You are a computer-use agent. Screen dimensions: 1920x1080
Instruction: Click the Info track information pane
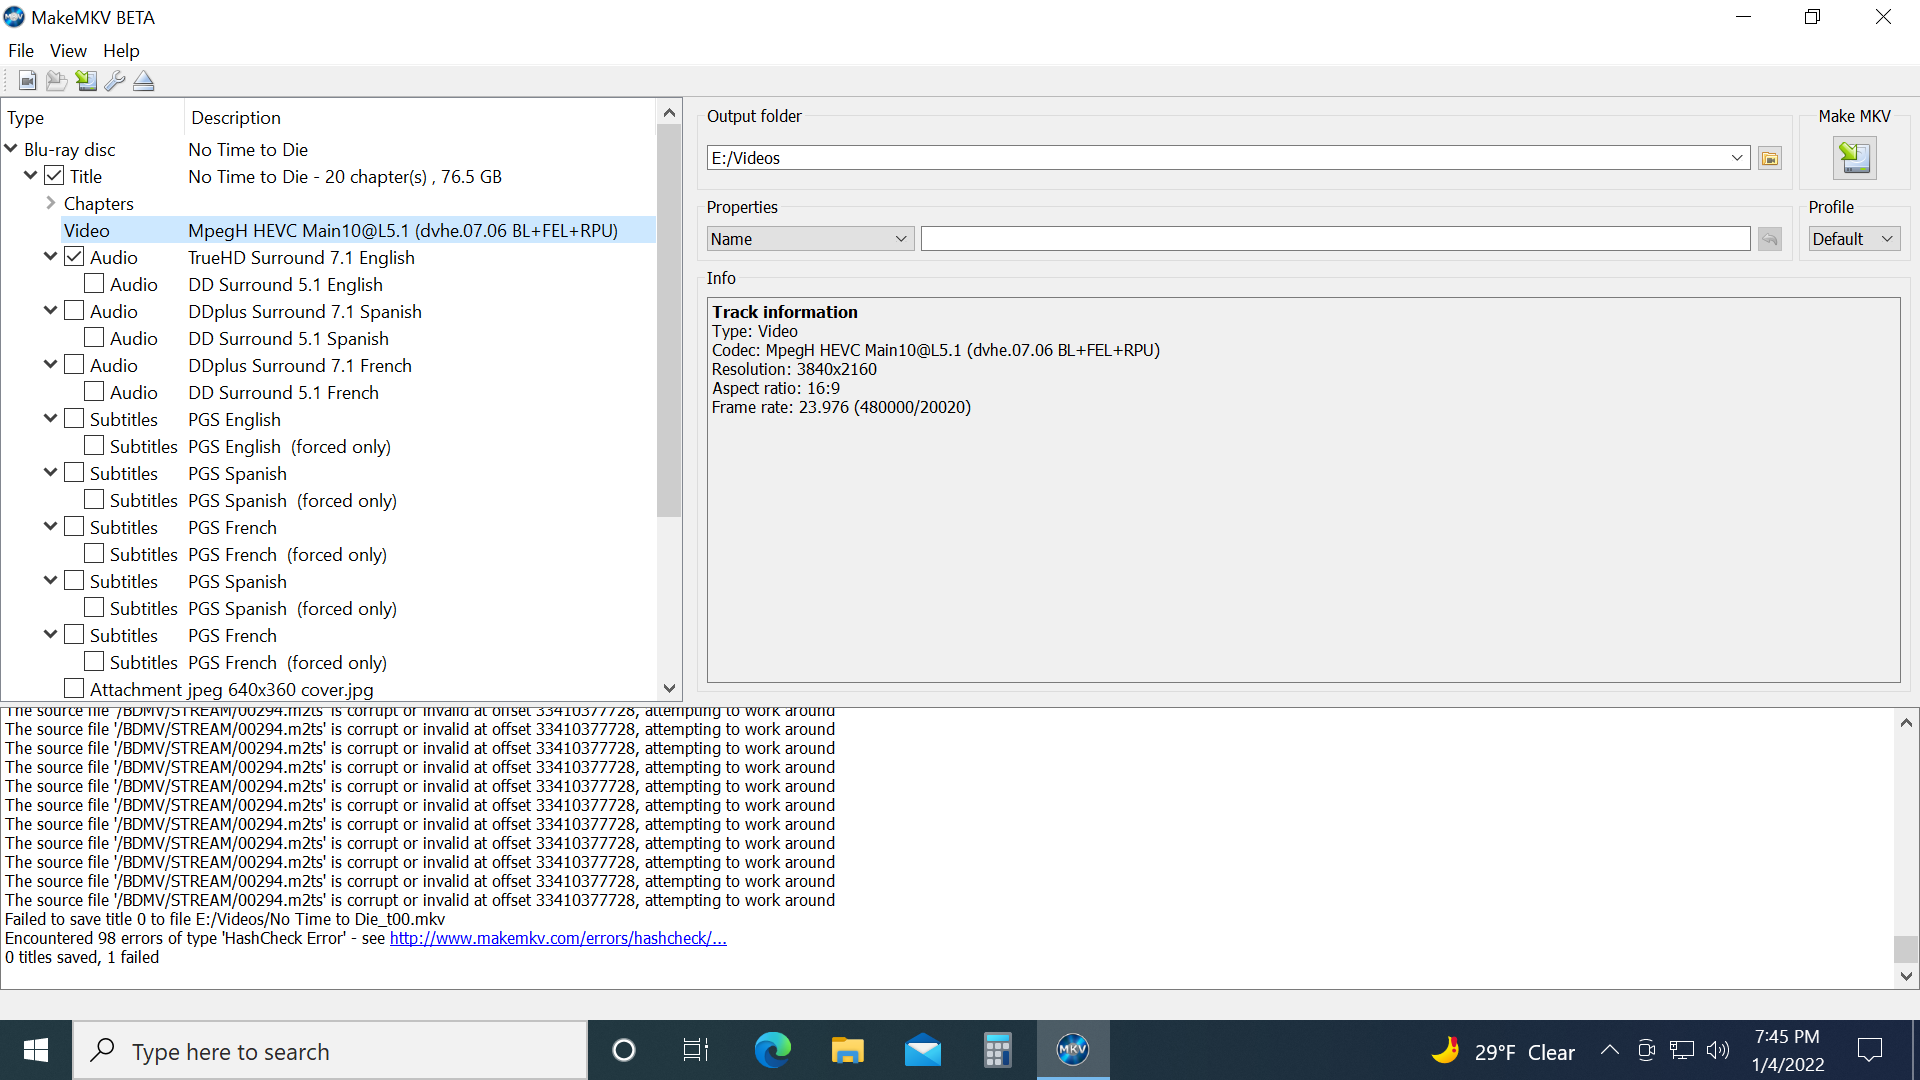1303,490
